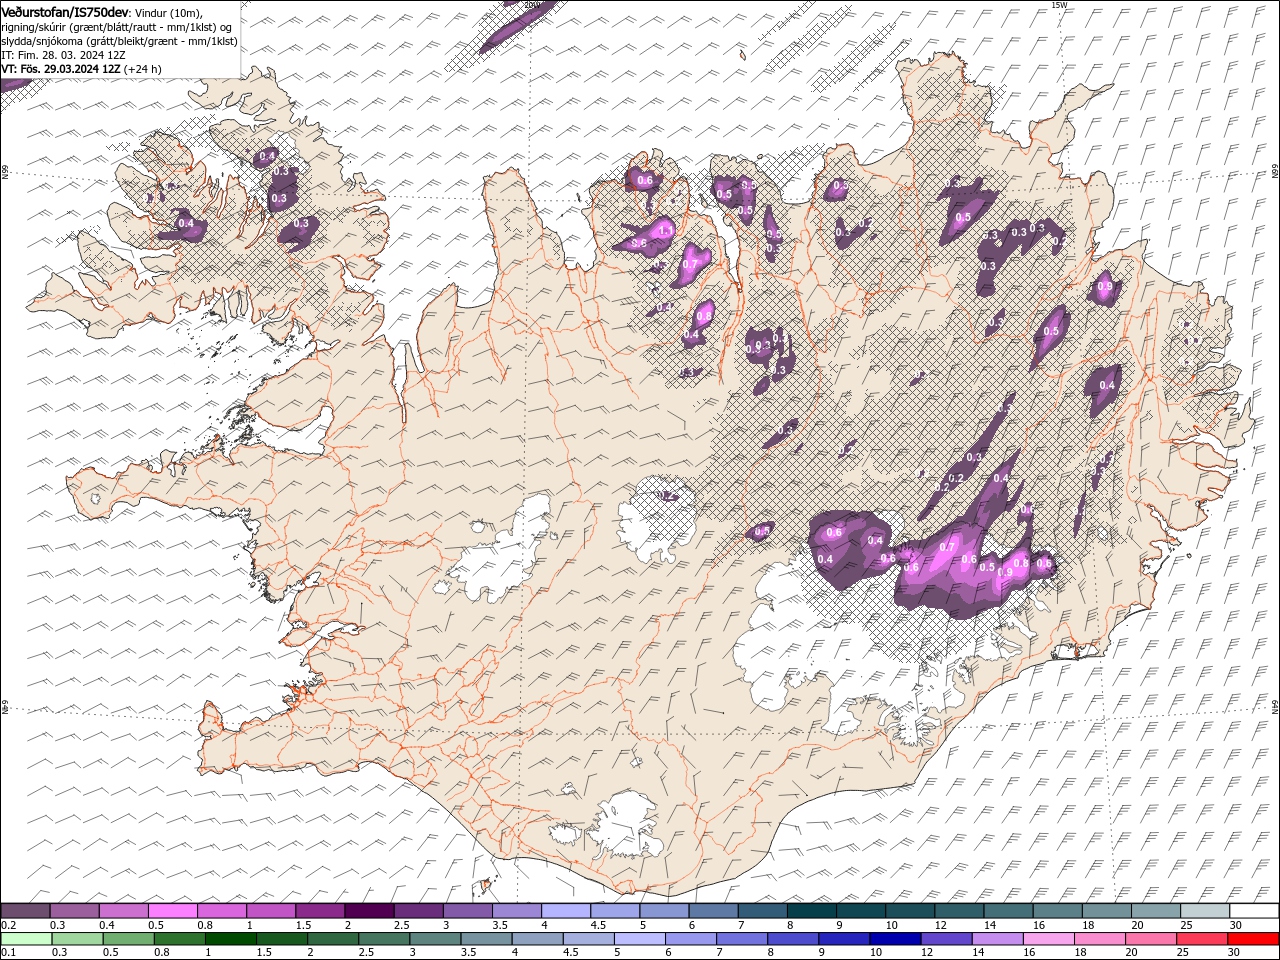Click the pale pink swatch labeled 16

click(1048, 939)
